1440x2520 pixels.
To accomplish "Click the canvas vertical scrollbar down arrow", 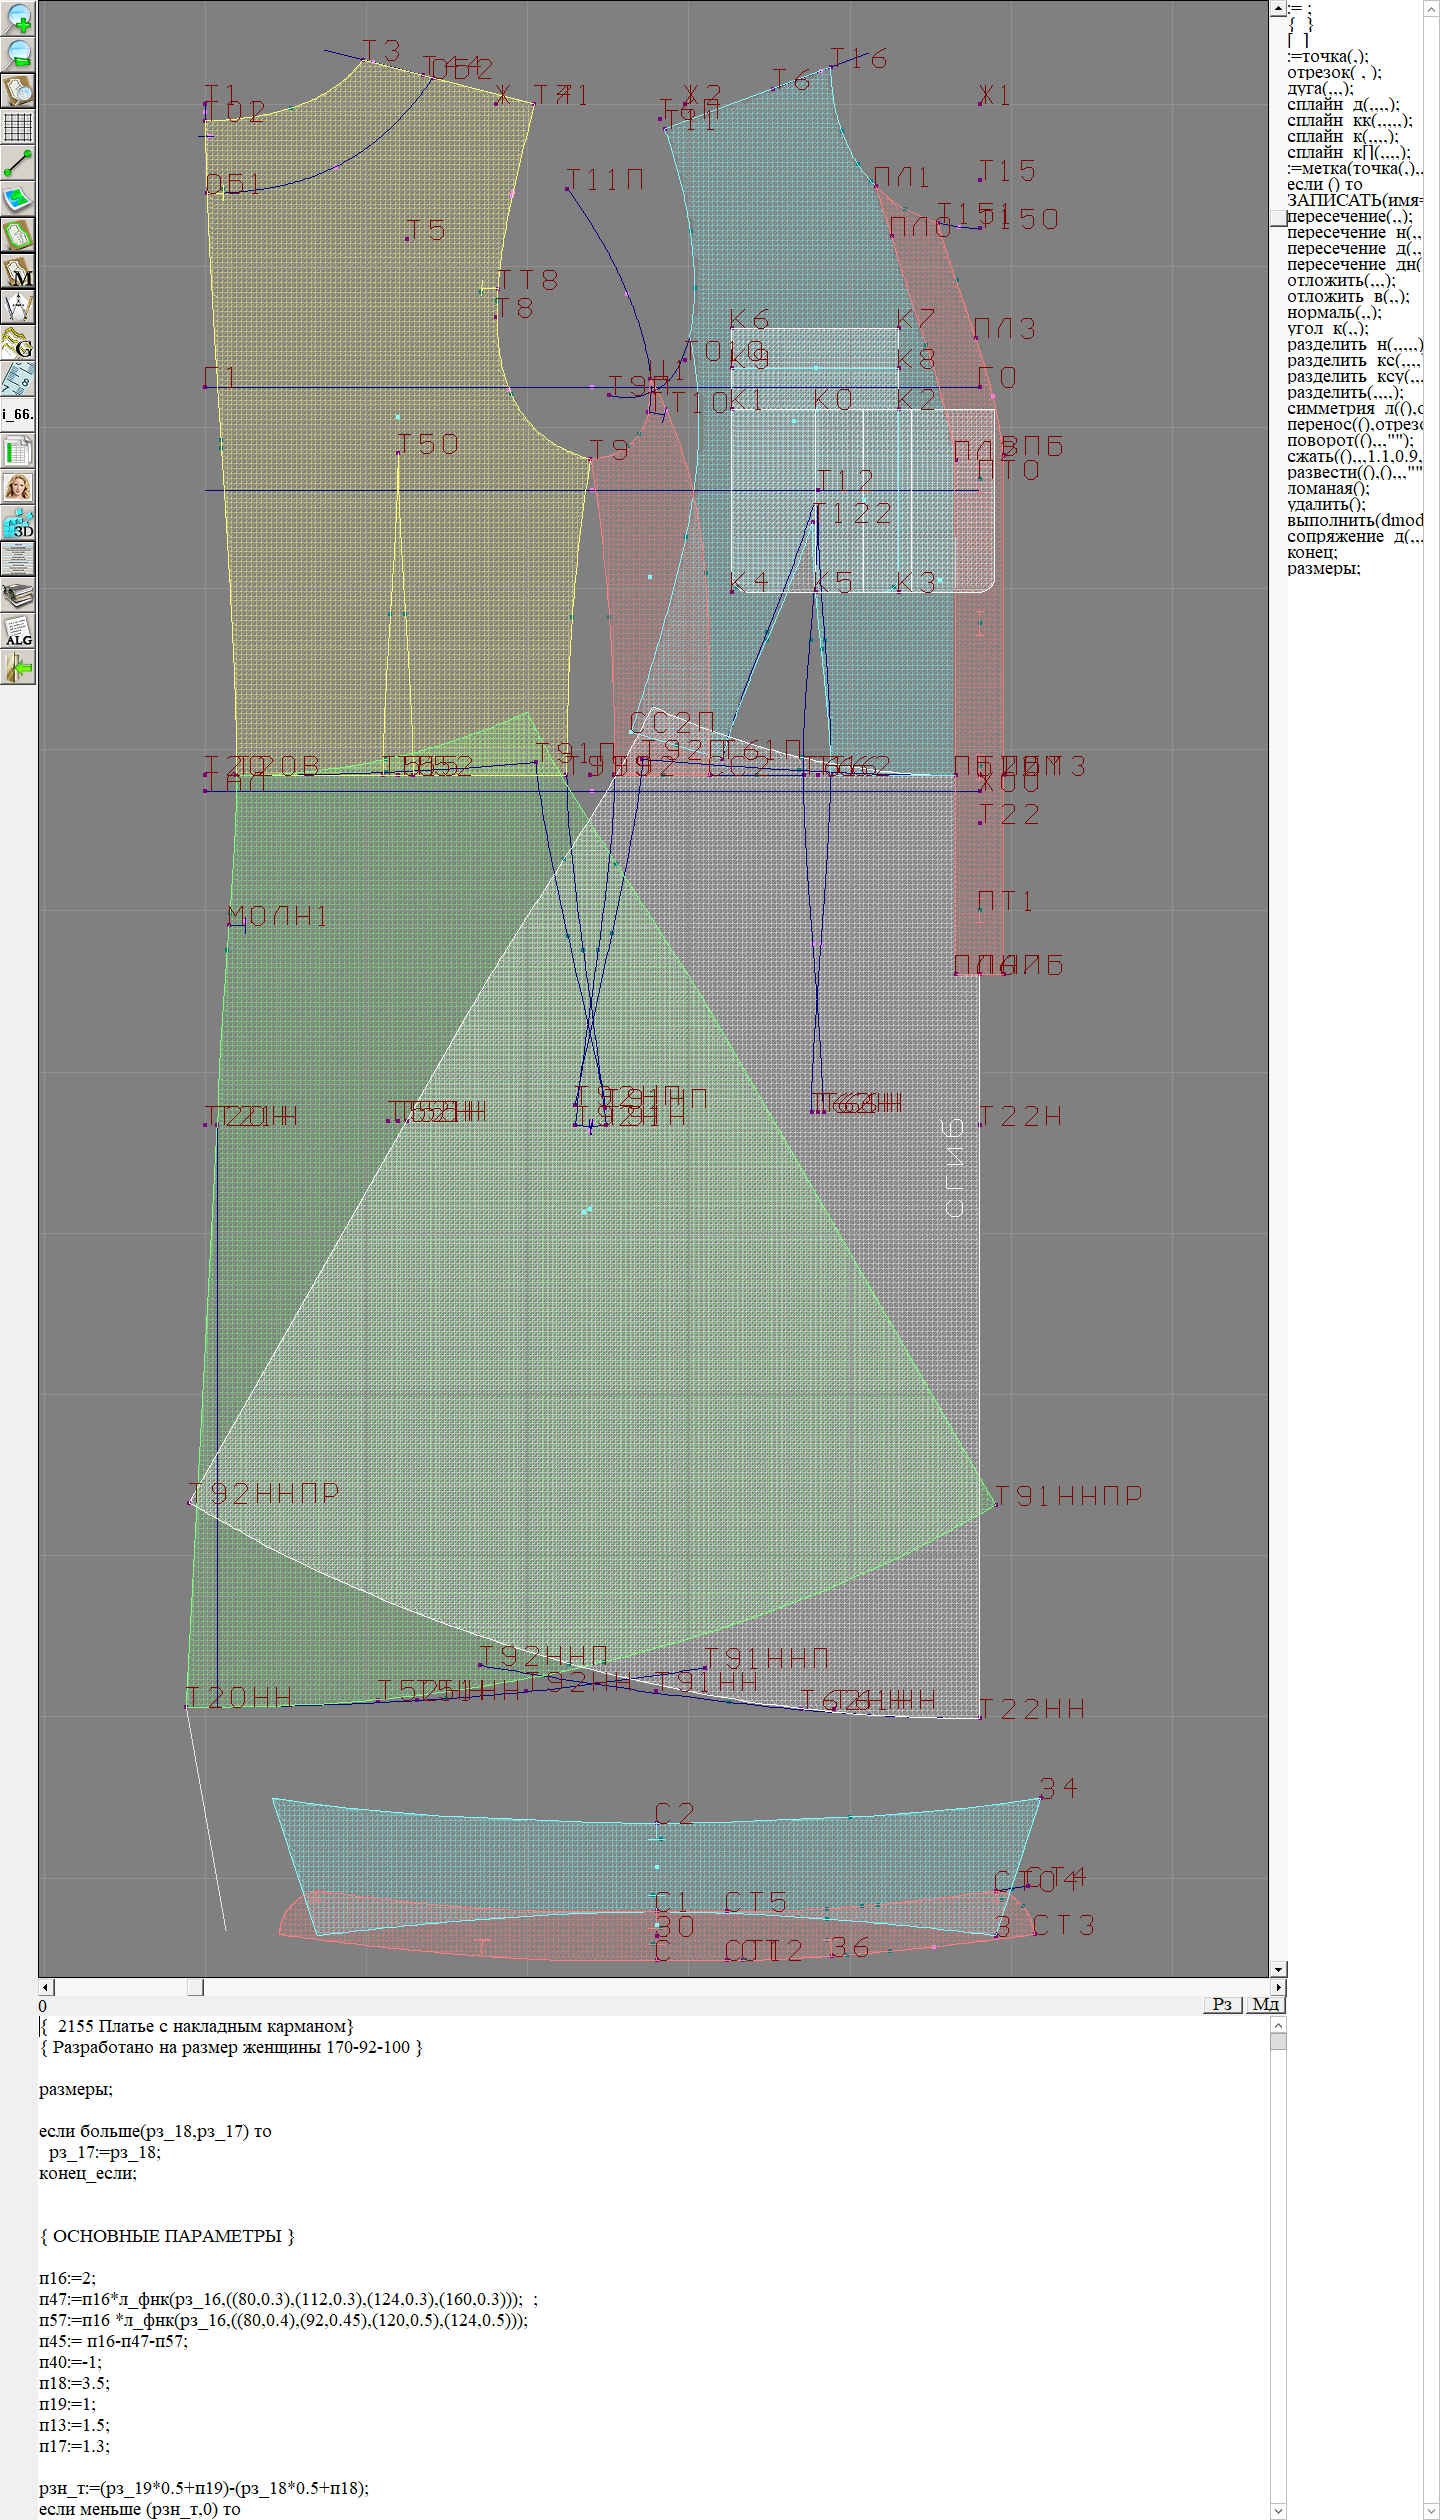I will [x=1278, y=1969].
